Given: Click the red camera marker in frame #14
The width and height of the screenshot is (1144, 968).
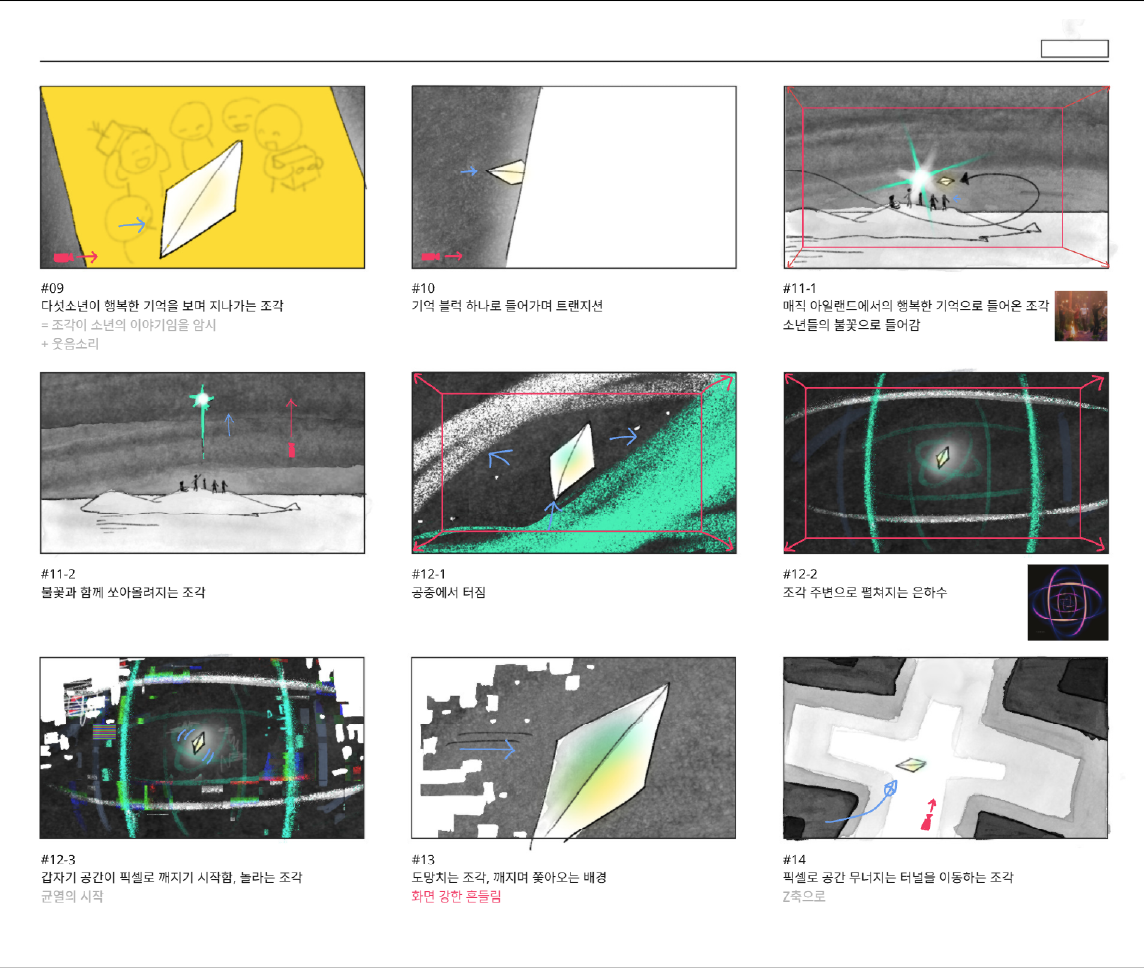Looking at the screenshot, I should [927, 823].
